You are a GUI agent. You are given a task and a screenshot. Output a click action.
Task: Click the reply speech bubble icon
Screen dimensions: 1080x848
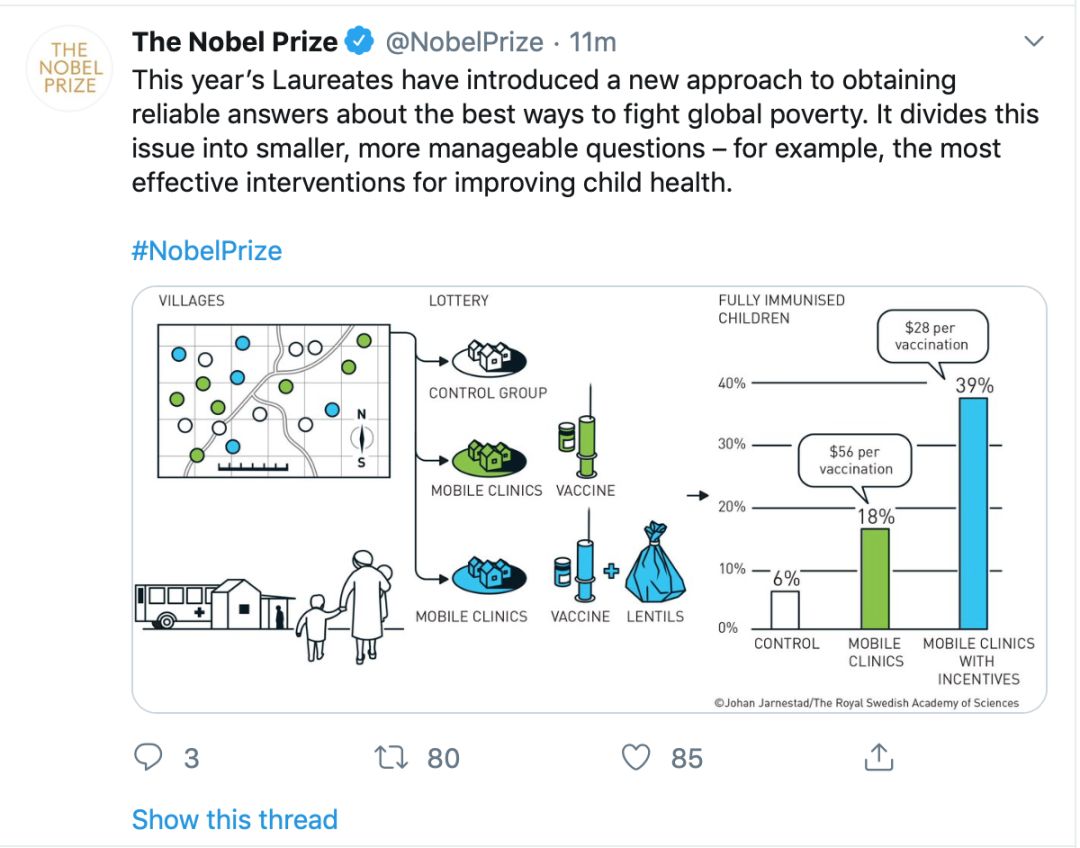tap(148, 758)
